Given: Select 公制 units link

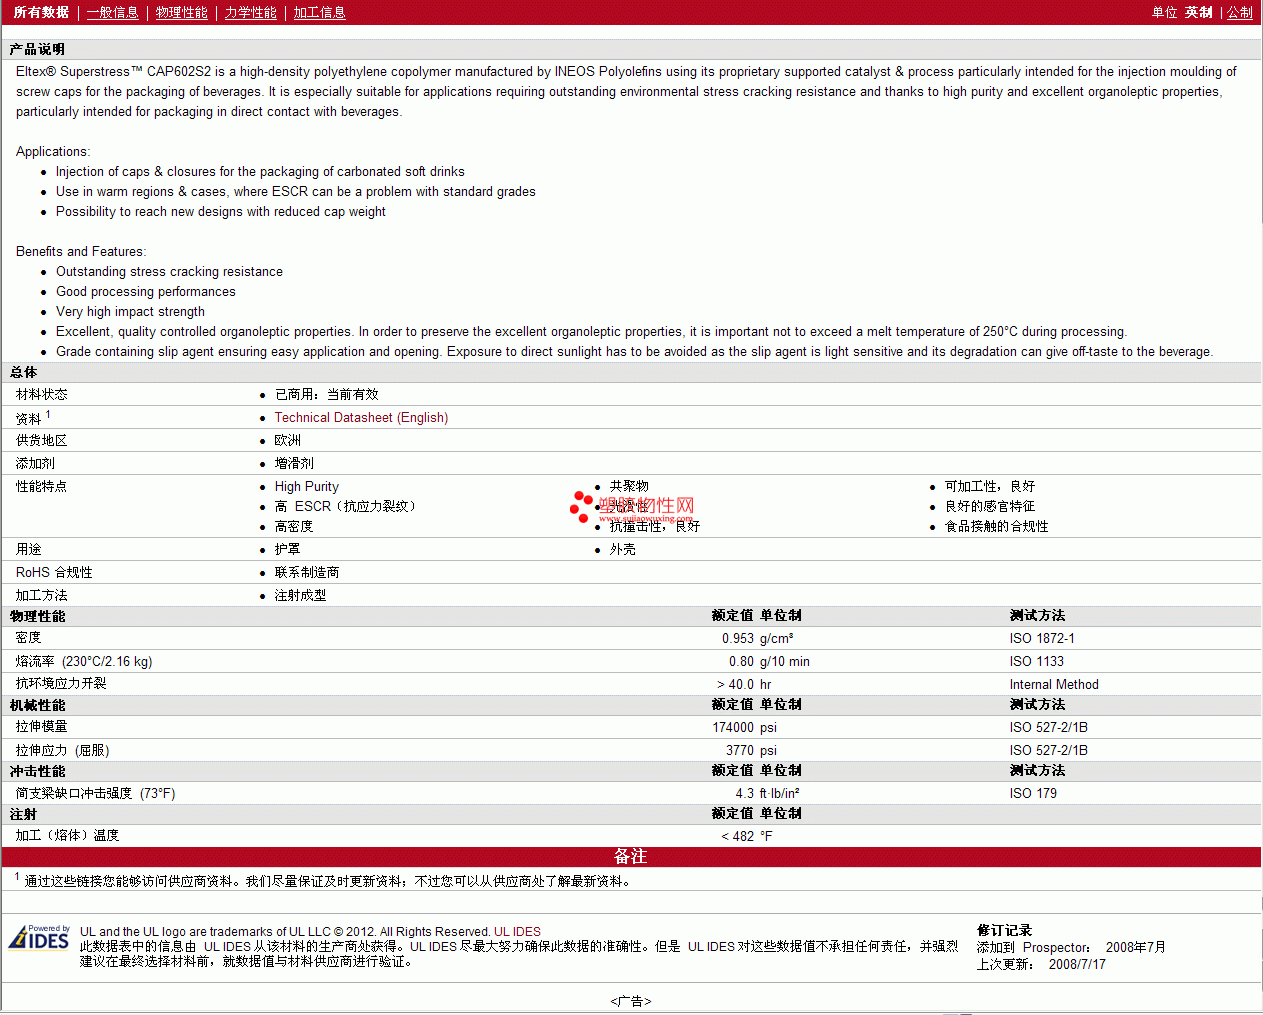Looking at the screenshot, I should point(1239,12).
